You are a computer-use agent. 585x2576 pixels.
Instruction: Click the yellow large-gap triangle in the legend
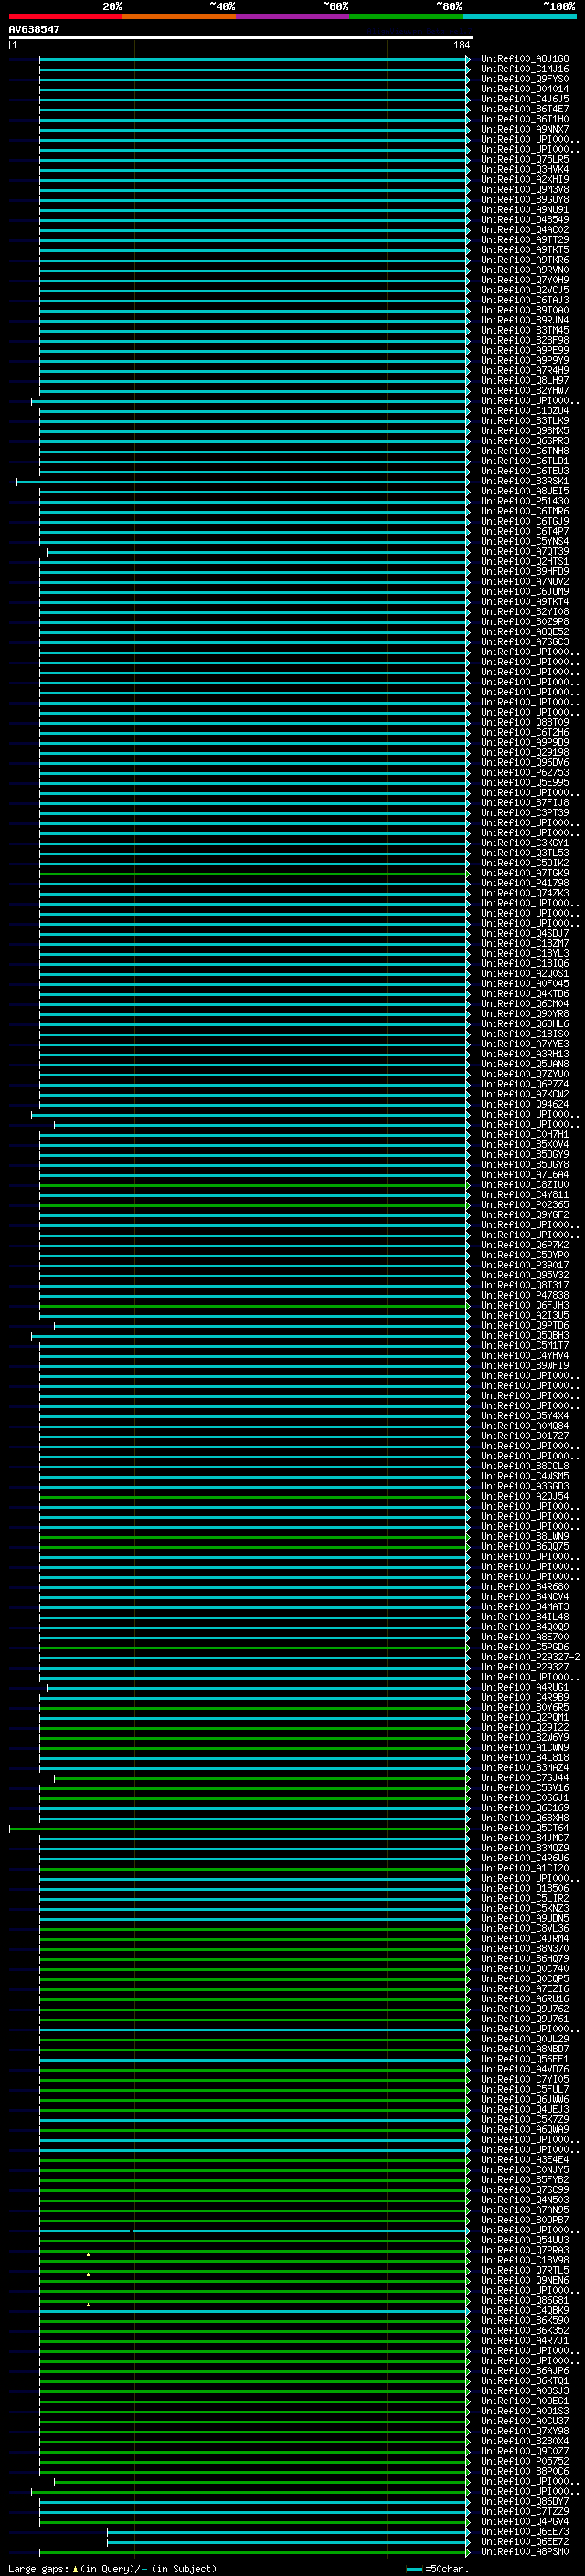[x=75, y=2568]
